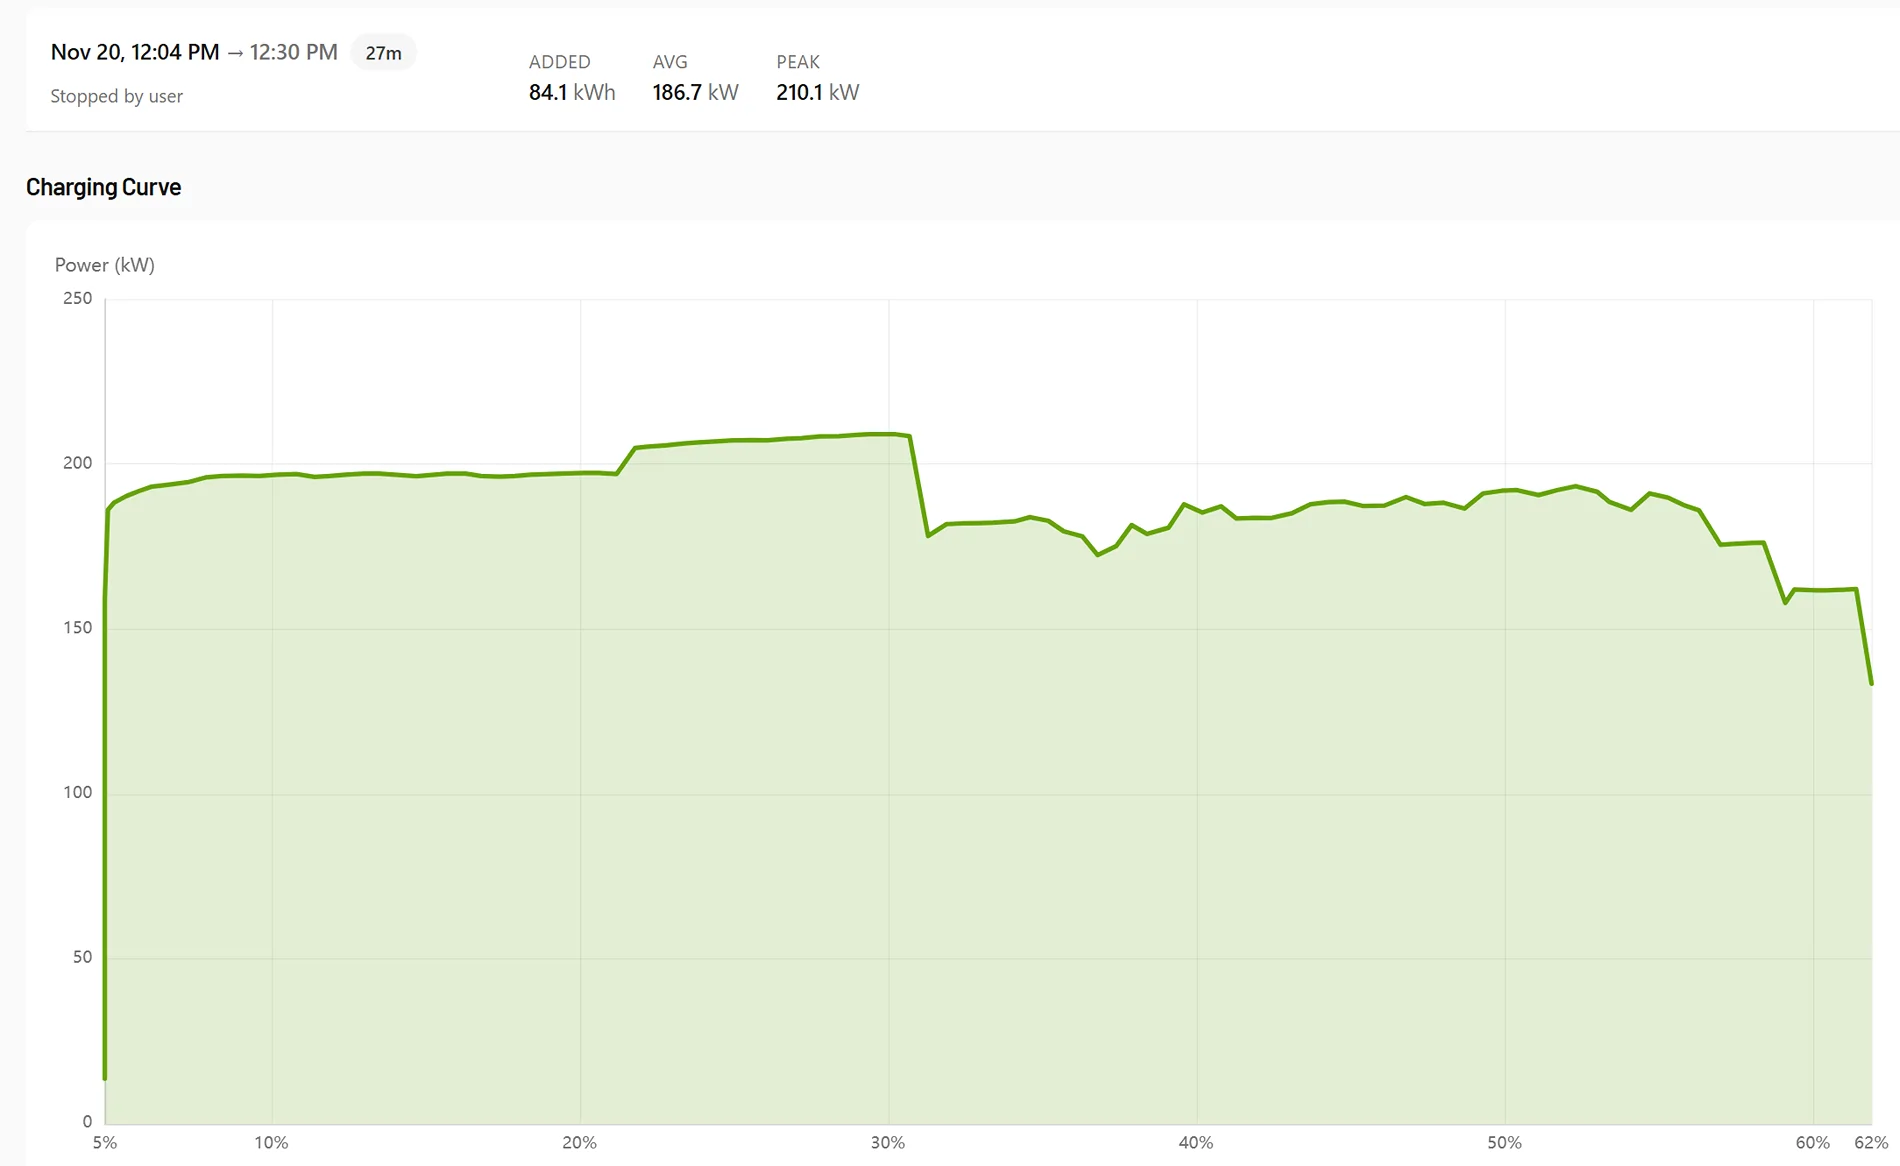Click the 200 label on the power axis

tap(77, 463)
